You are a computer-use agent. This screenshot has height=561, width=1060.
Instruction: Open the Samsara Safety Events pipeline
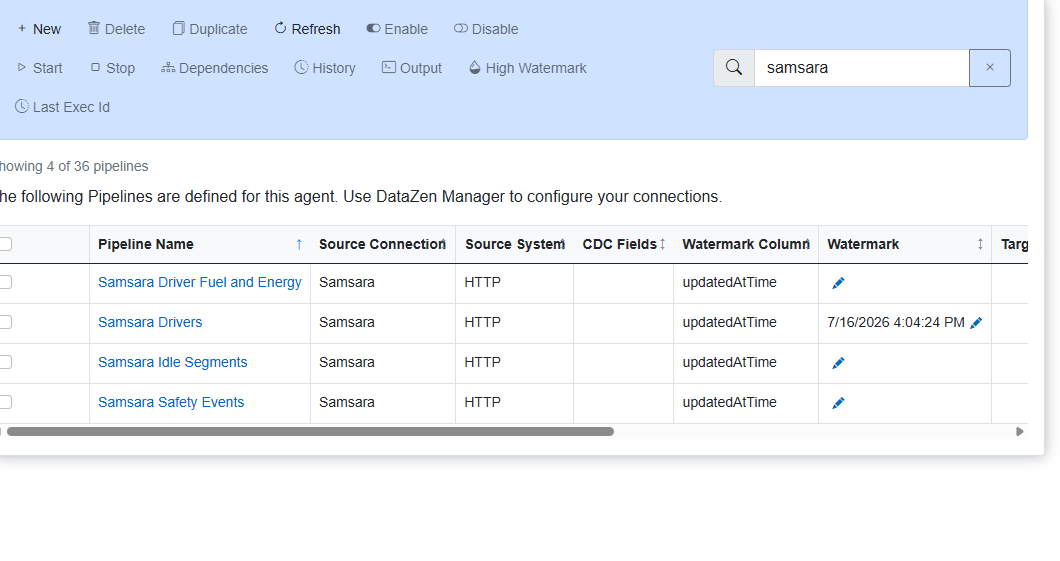click(171, 402)
